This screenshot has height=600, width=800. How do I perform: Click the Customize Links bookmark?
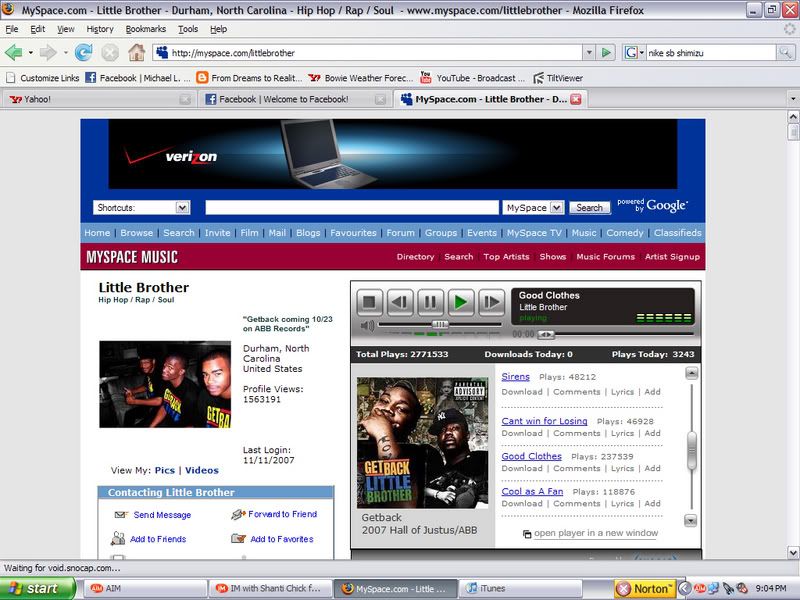42,78
